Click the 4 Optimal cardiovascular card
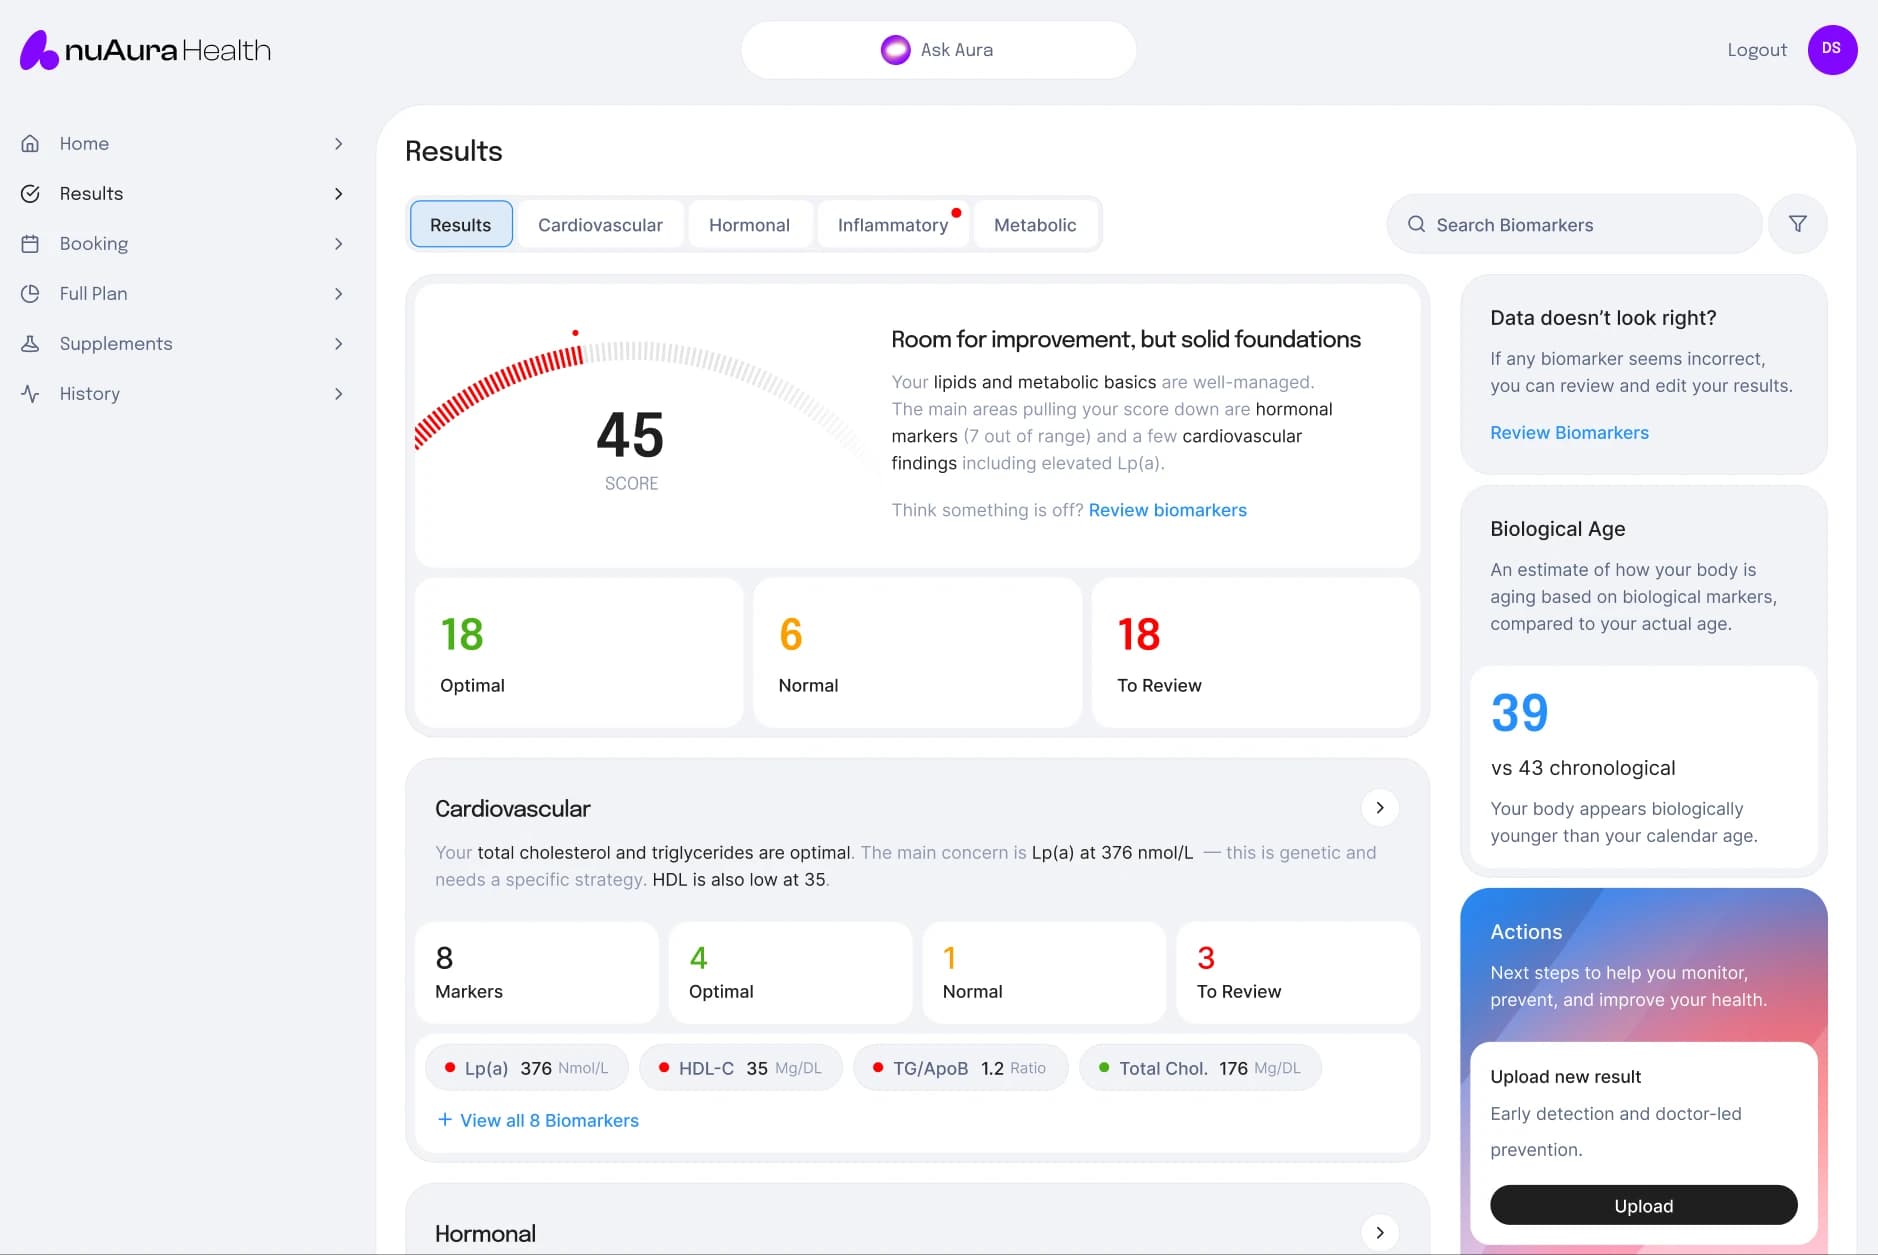1878x1255 pixels. click(x=790, y=972)
